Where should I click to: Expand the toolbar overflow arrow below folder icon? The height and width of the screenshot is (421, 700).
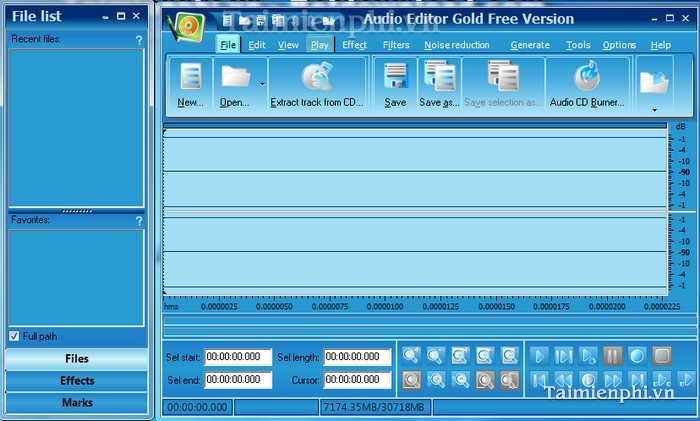[x=654, y=110]
